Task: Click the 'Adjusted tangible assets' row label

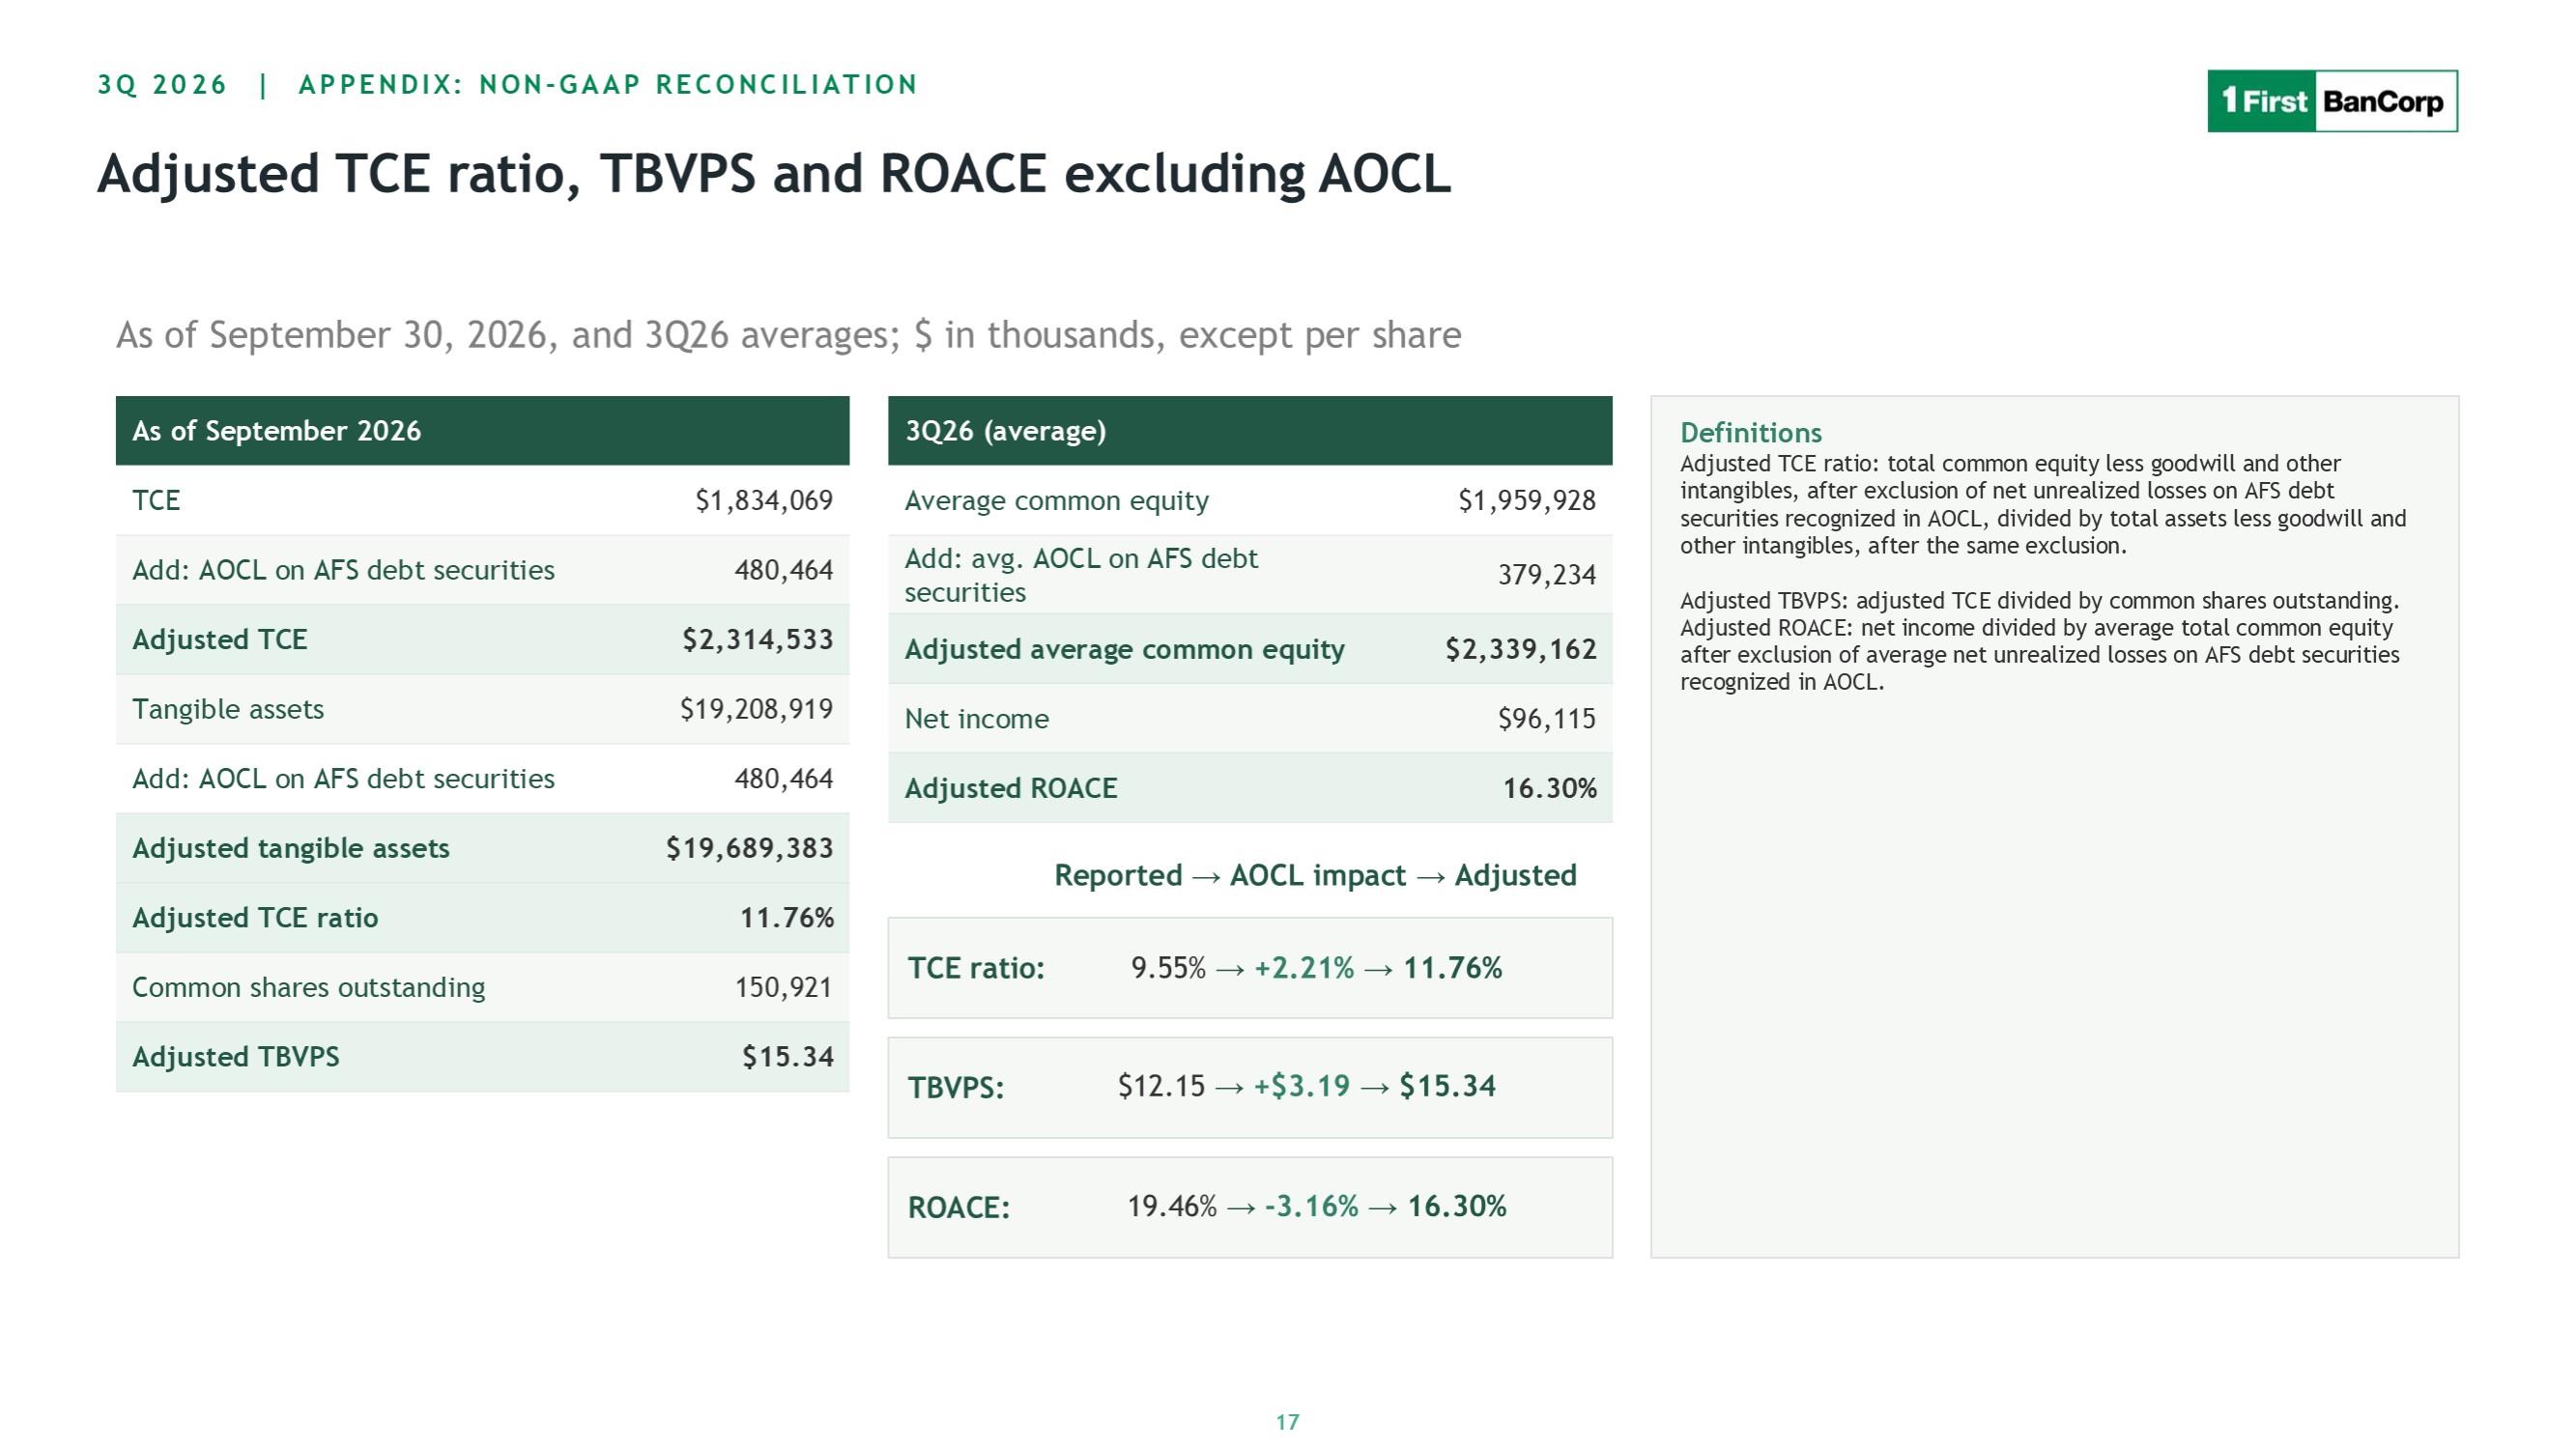Action: 291,848
